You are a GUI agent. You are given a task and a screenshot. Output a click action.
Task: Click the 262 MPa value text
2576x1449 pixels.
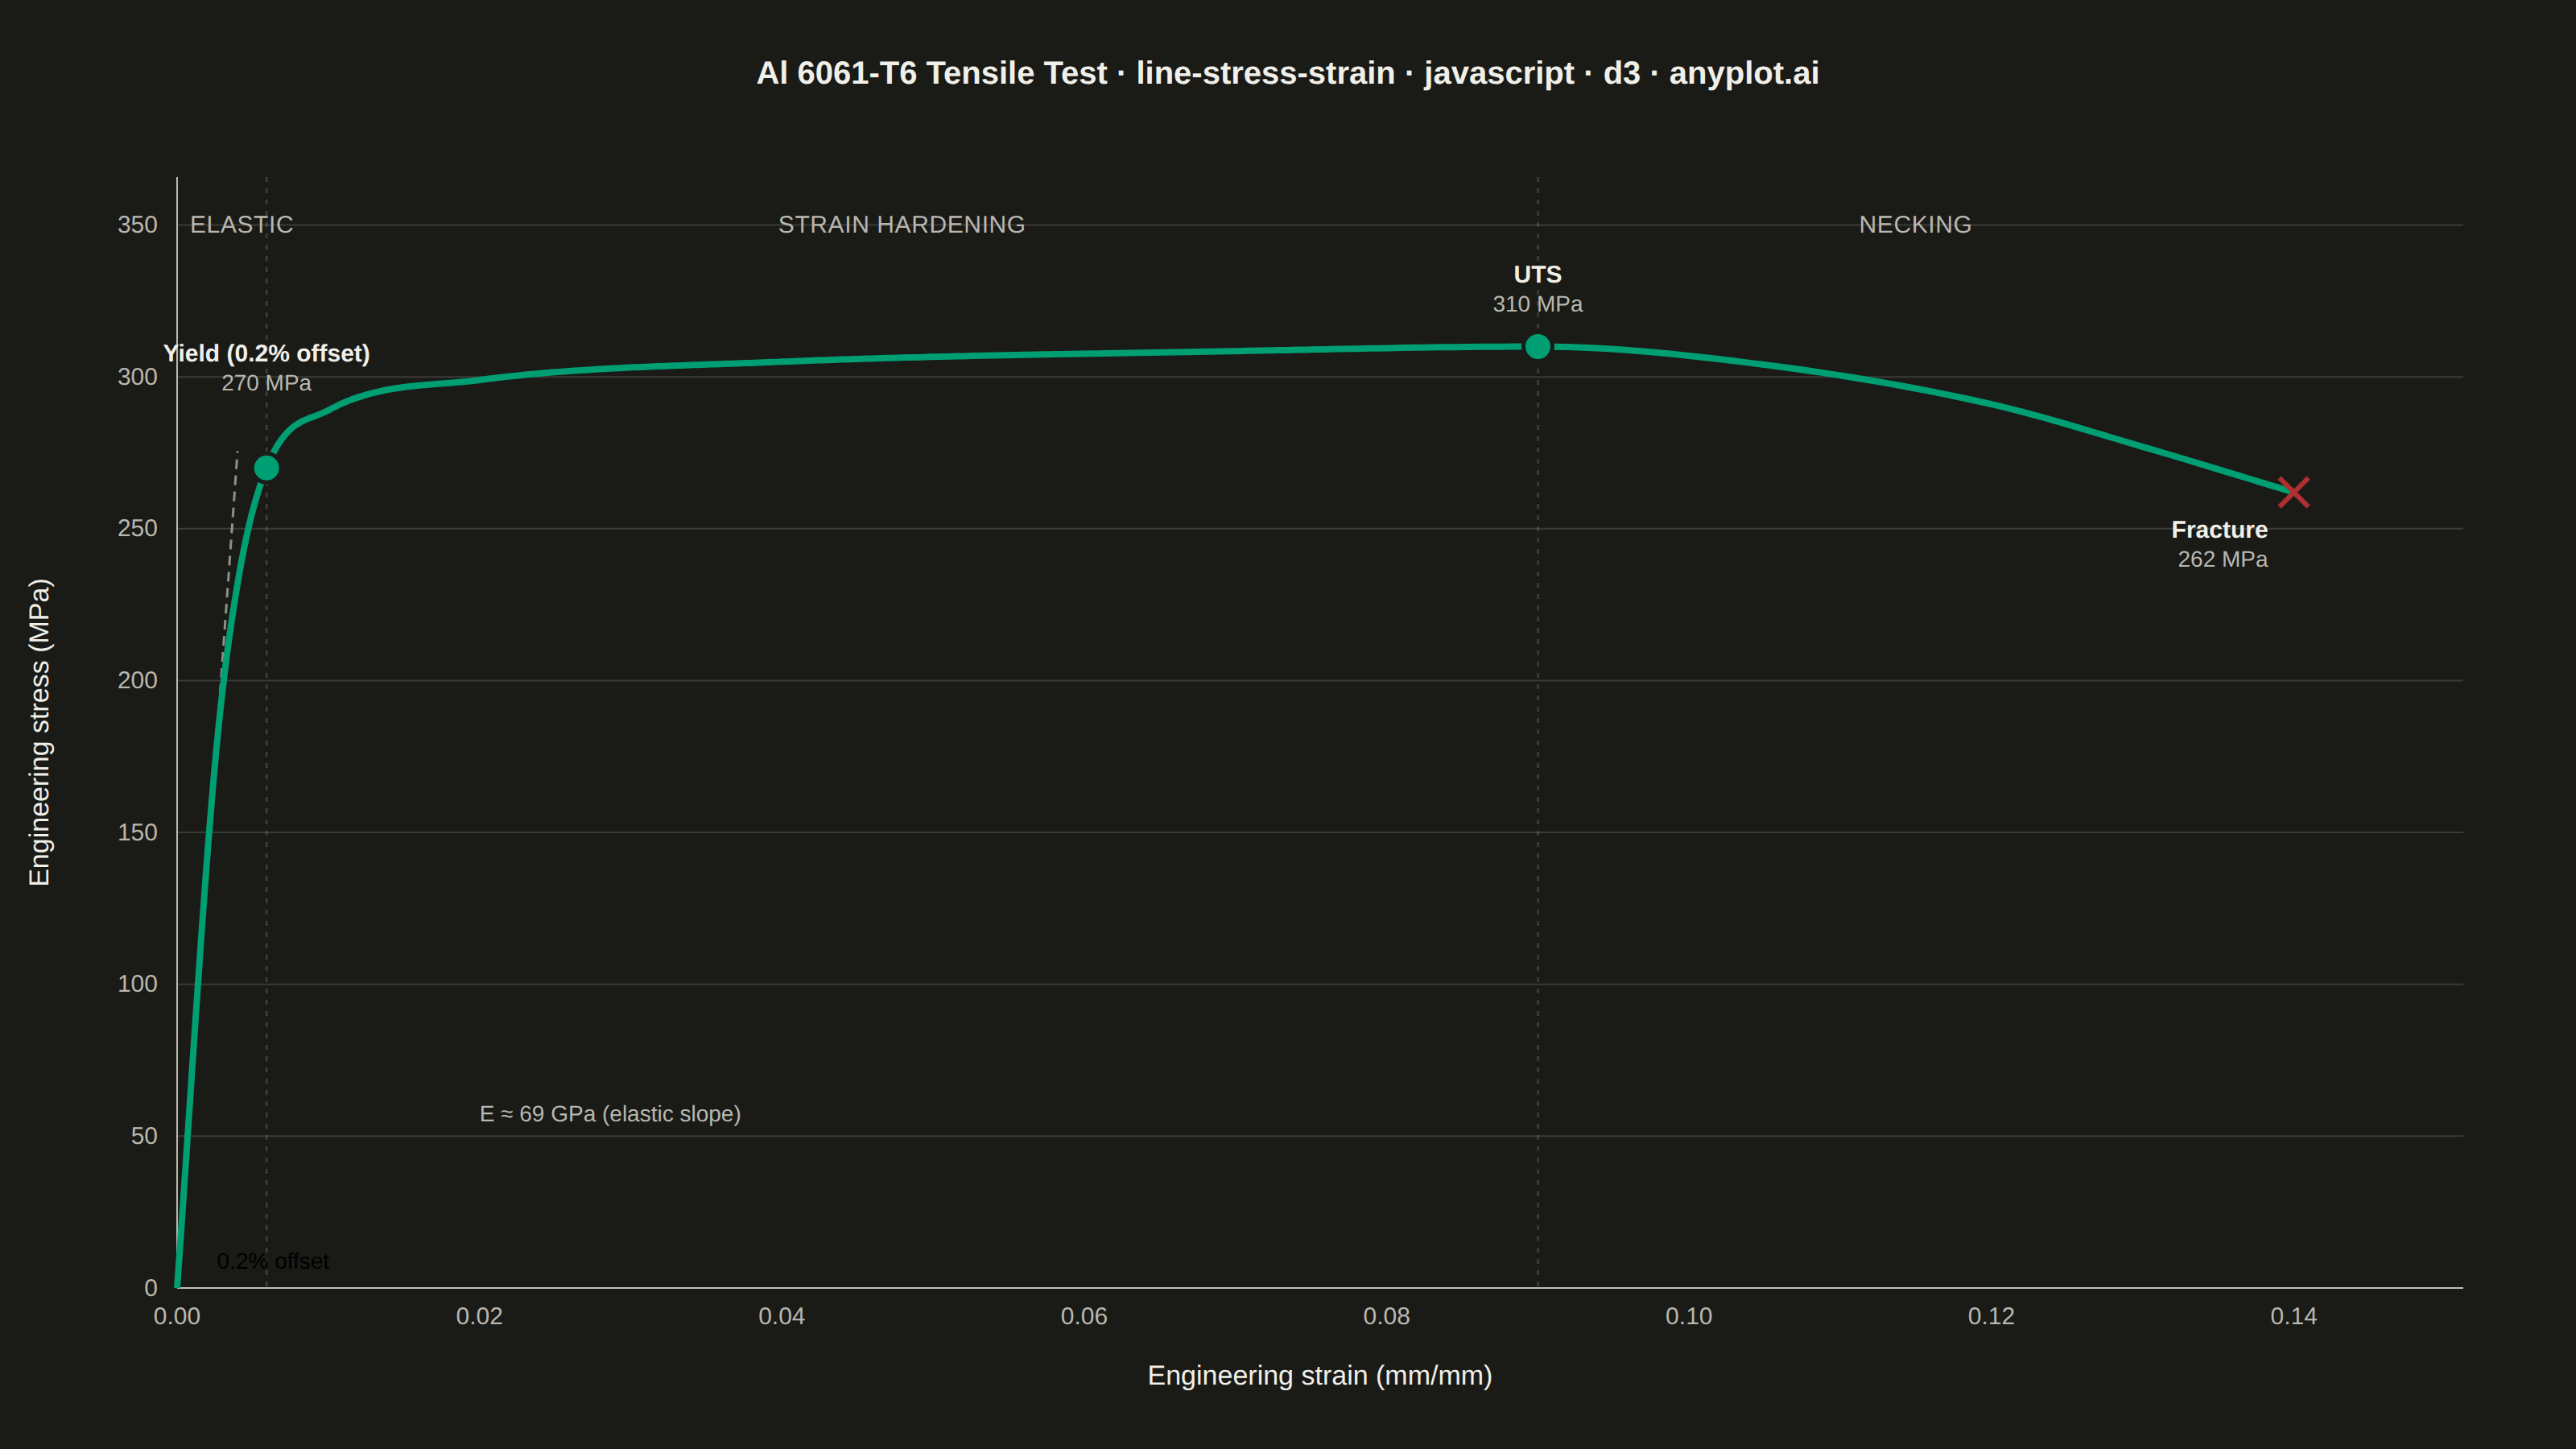pyautogui.click(x=2222, y=559)
